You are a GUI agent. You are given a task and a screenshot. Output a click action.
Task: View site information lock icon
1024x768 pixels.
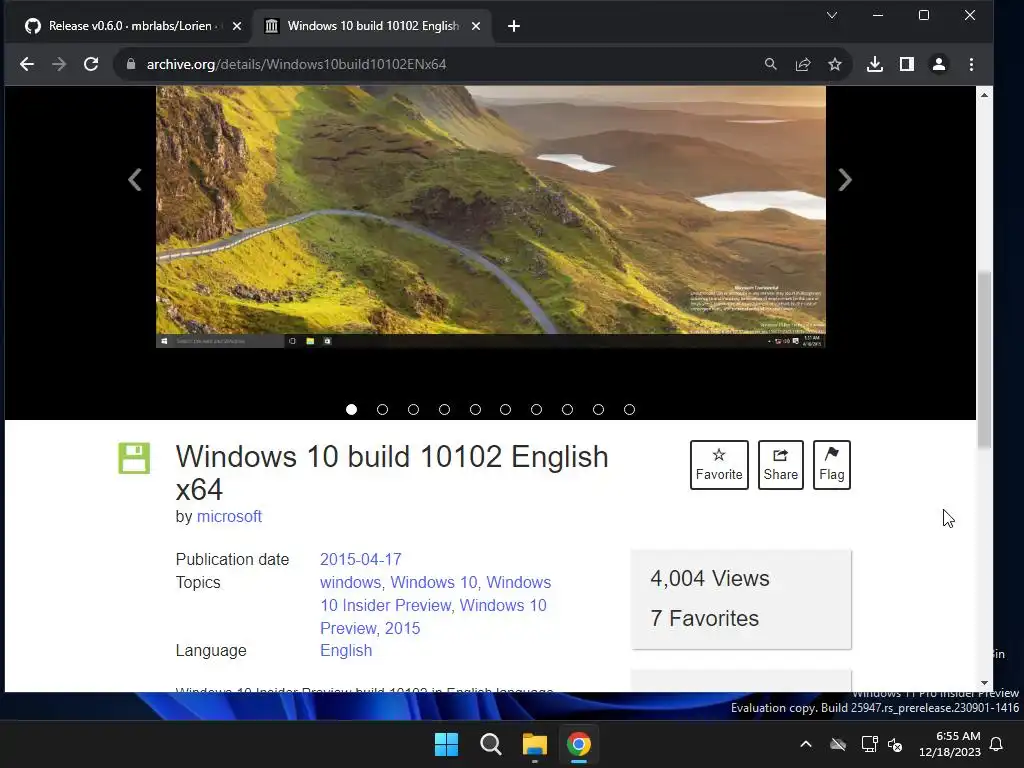point(131,64)
